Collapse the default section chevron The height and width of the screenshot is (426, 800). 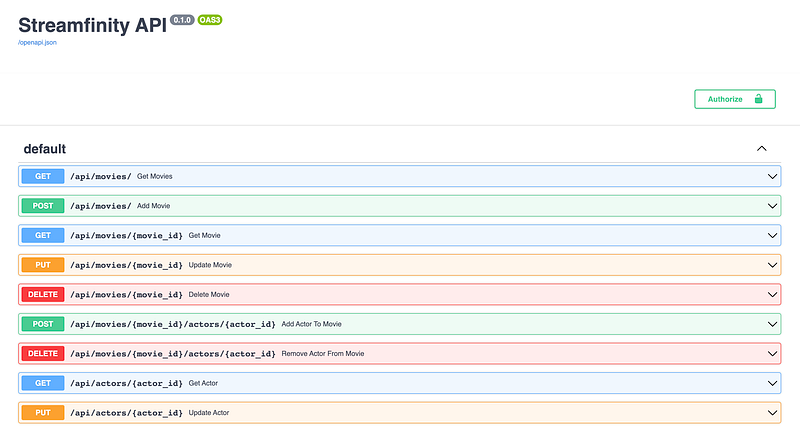point(762,148)
